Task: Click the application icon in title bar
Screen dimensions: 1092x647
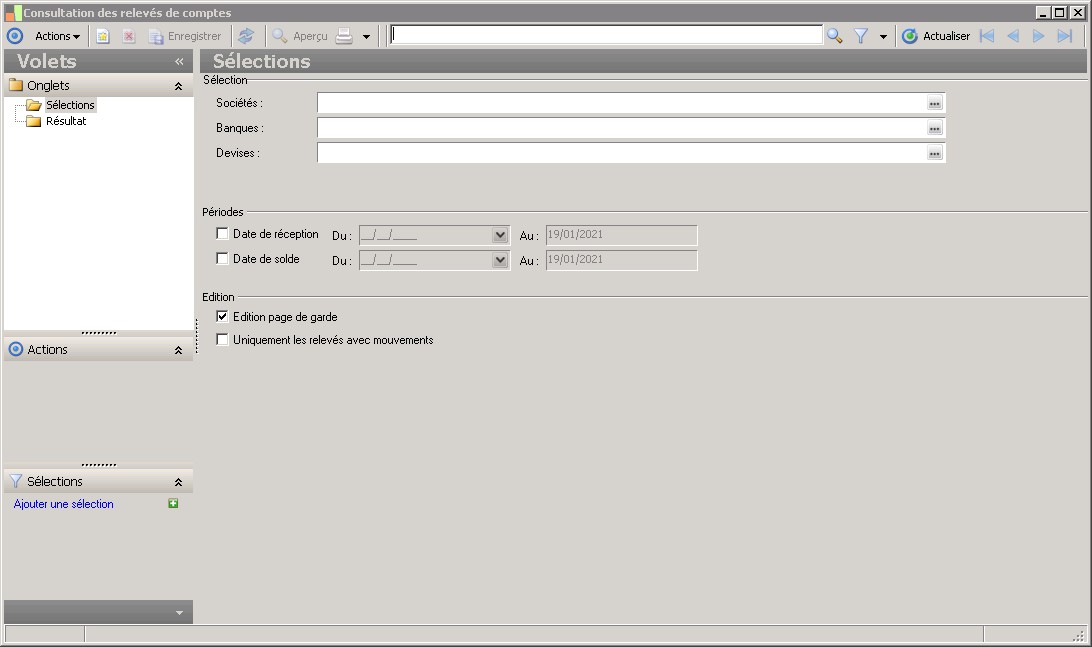Action: tap(13, 13)
